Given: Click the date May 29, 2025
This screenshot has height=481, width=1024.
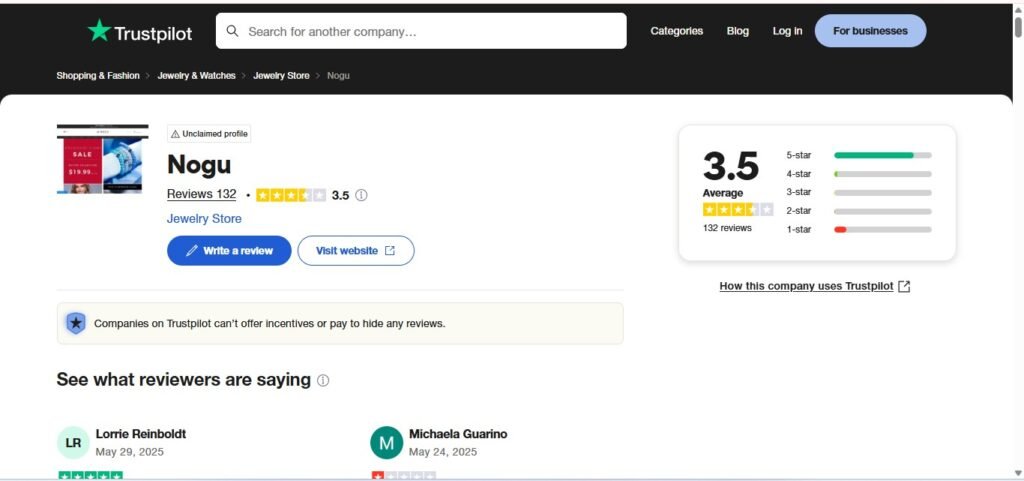Looking at the screenshot, I should click(130, 452).
